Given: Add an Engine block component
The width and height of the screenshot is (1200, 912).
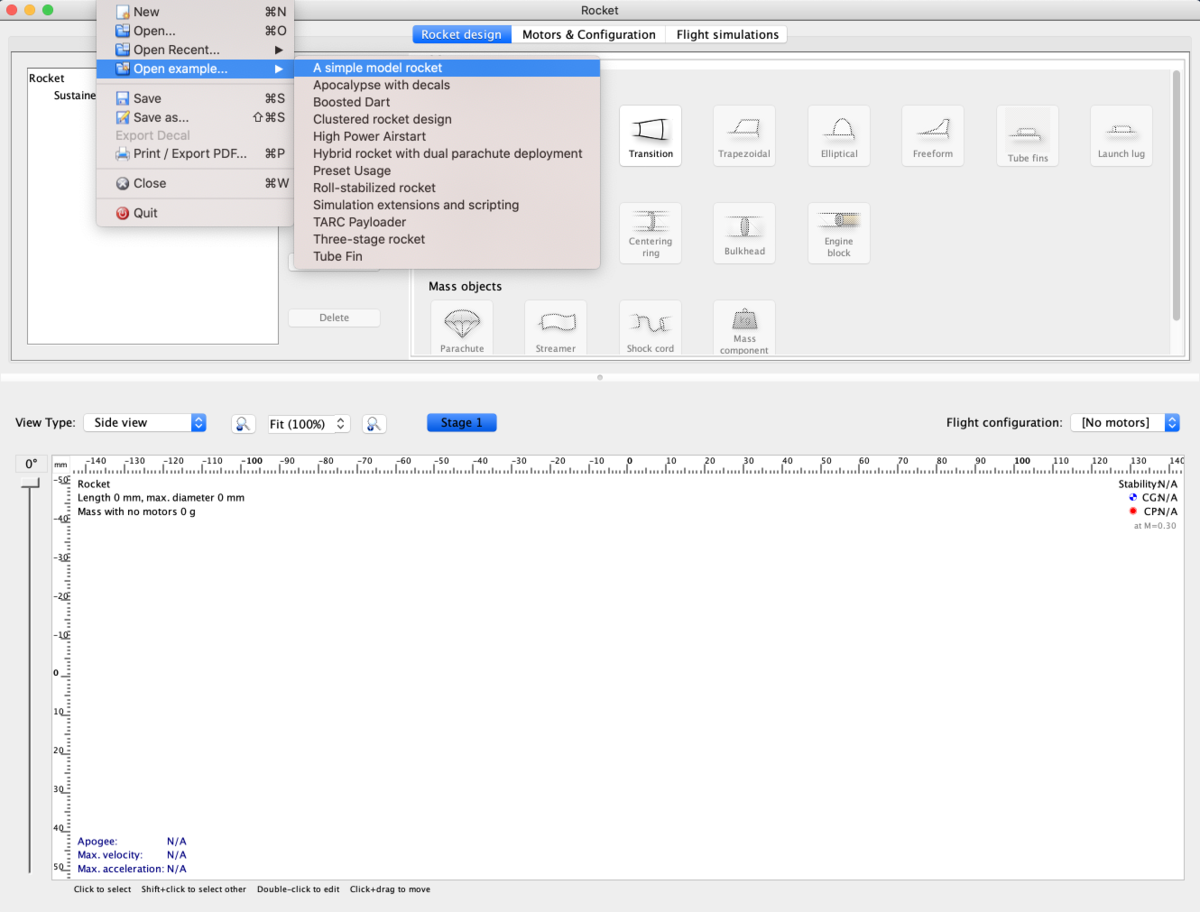Looking at the screenshot, I should coord(838,233).
